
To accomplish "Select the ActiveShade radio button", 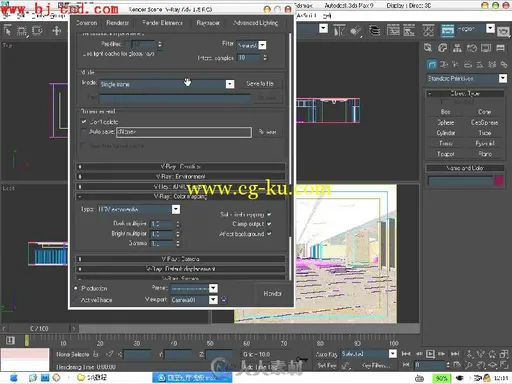I will 76,300.
